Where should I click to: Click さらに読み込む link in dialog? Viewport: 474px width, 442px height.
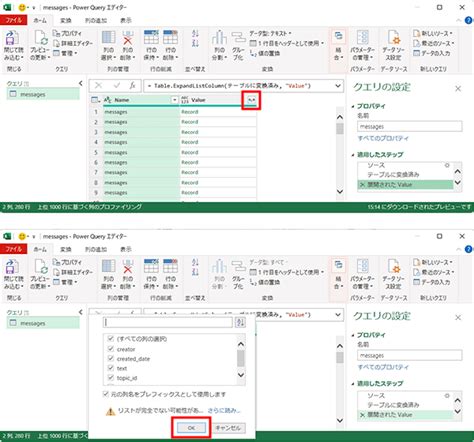click(x=224, y=410)
